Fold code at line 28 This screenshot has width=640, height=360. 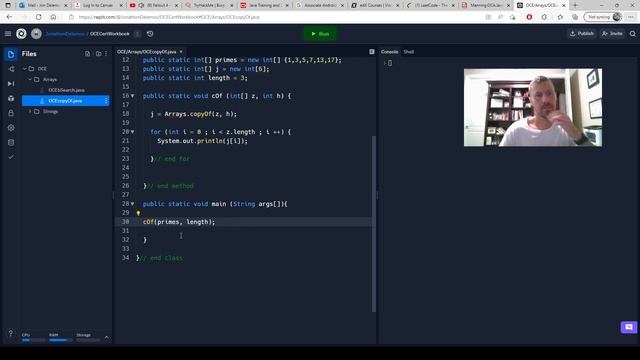(132, 204)
